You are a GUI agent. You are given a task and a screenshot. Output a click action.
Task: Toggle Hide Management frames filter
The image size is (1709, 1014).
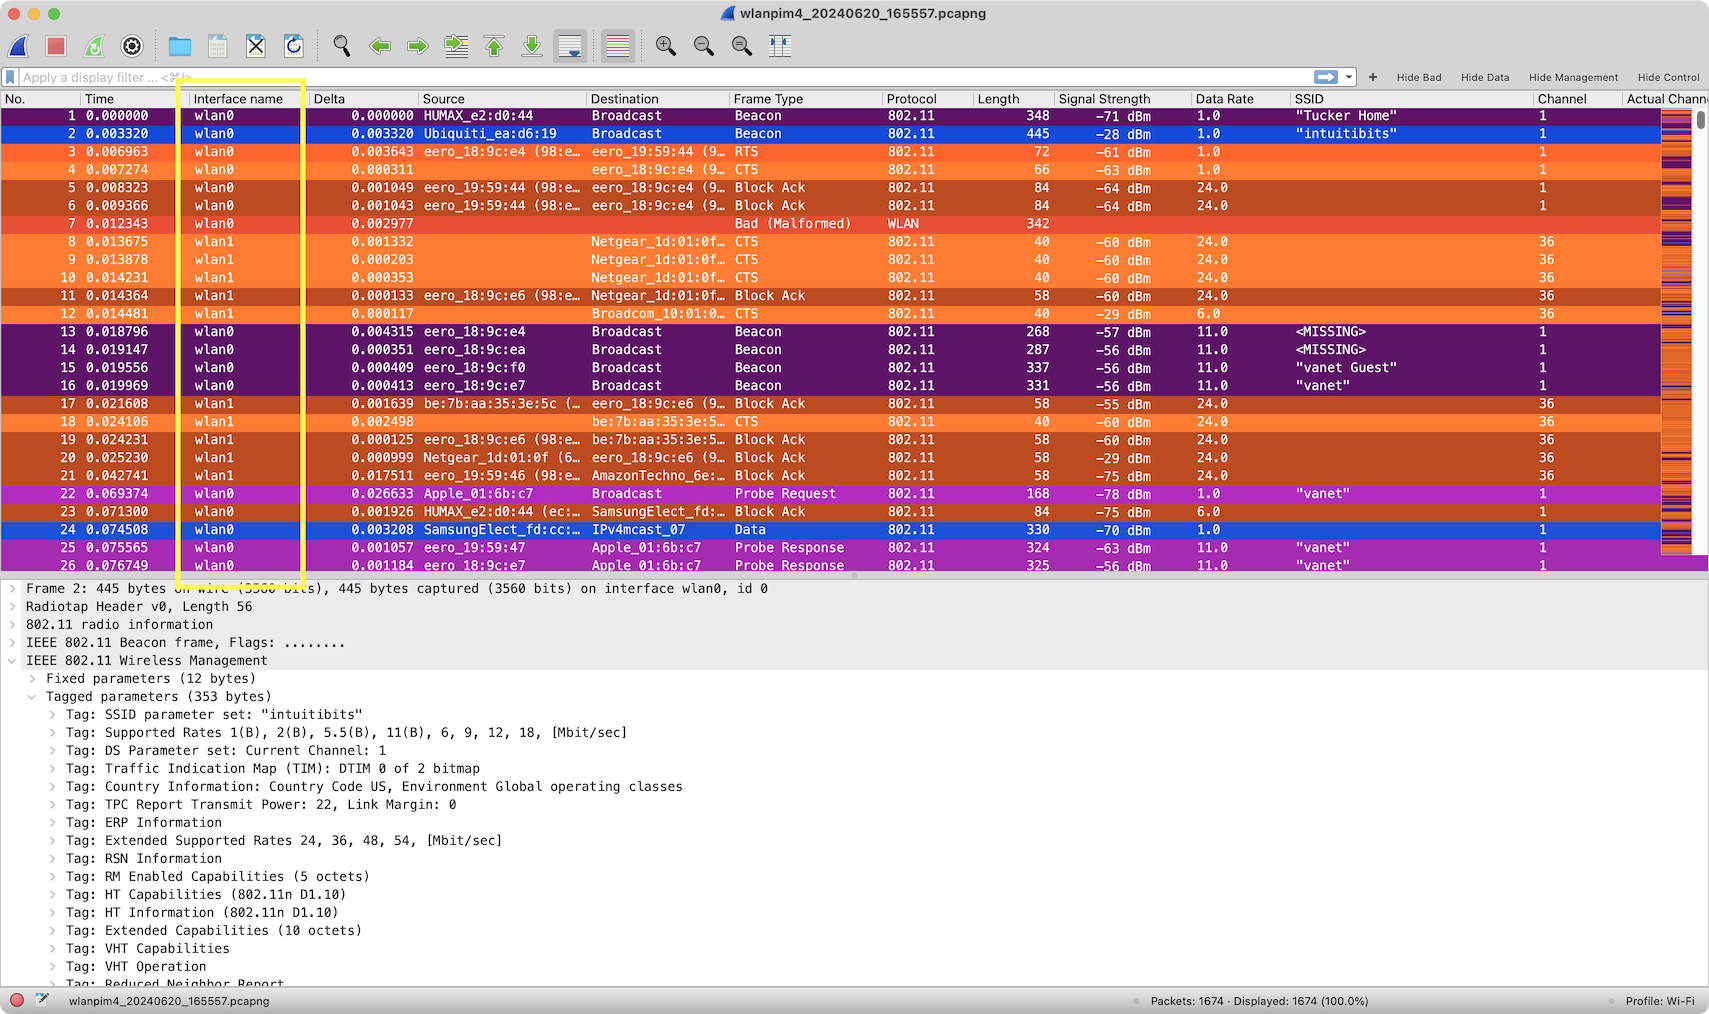[x=1573, y=77]
